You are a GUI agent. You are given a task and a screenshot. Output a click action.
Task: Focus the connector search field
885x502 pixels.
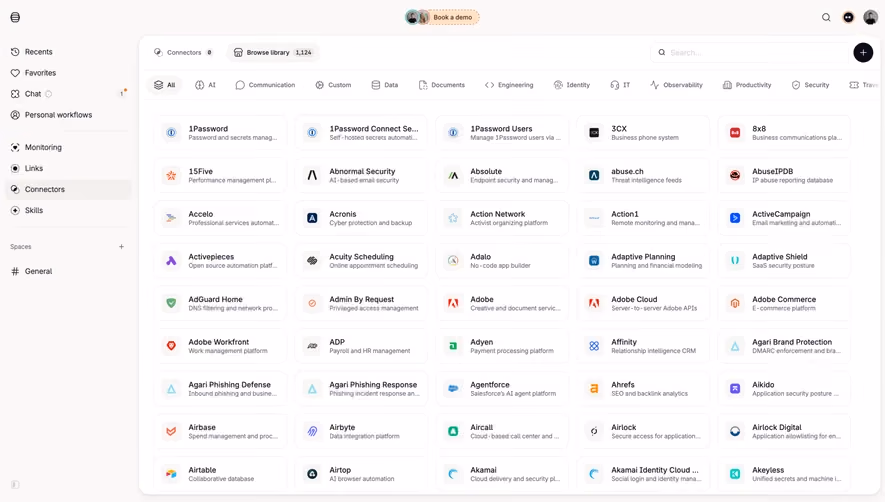tap(751, 53)
